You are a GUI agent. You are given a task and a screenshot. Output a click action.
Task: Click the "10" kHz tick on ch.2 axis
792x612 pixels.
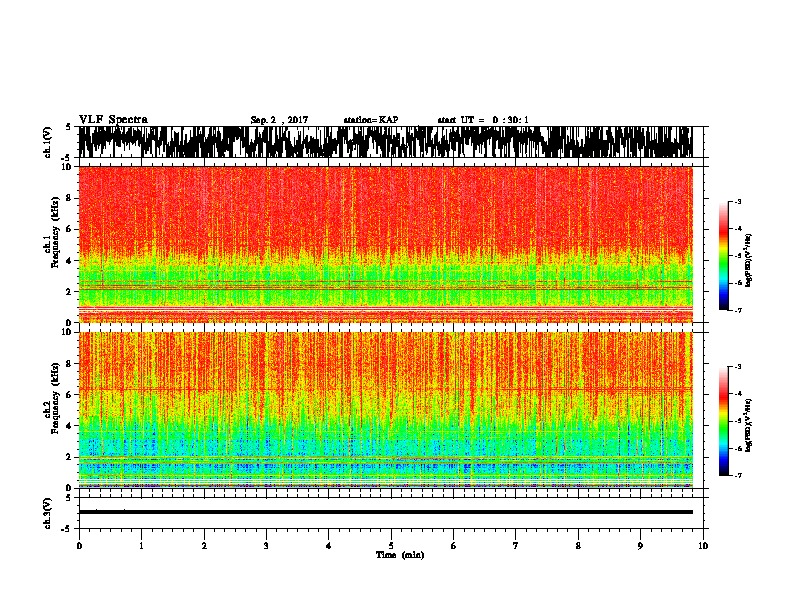coord(67,332)
